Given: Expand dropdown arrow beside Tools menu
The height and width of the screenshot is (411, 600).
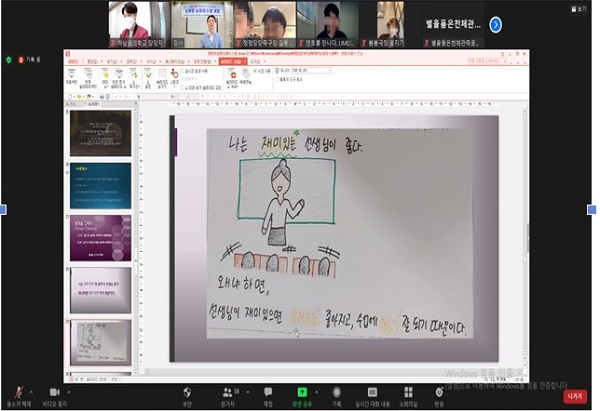Looking at the screenshot, I should pyautogui.click(x=264, y=61).
